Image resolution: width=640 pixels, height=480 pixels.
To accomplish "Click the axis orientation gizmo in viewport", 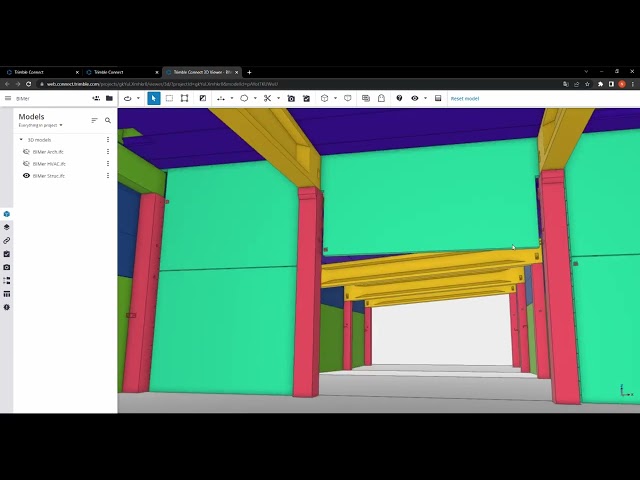I will point(626,391).
